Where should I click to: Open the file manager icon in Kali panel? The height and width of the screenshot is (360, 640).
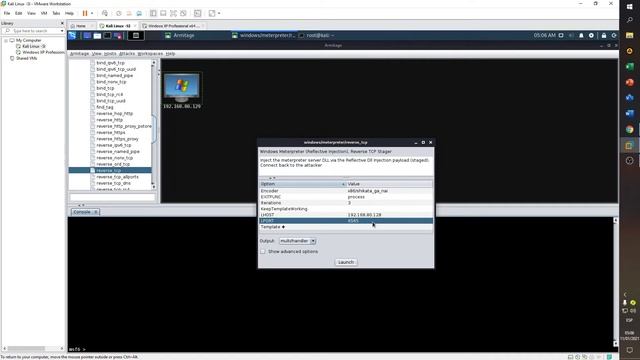(97, 36)
